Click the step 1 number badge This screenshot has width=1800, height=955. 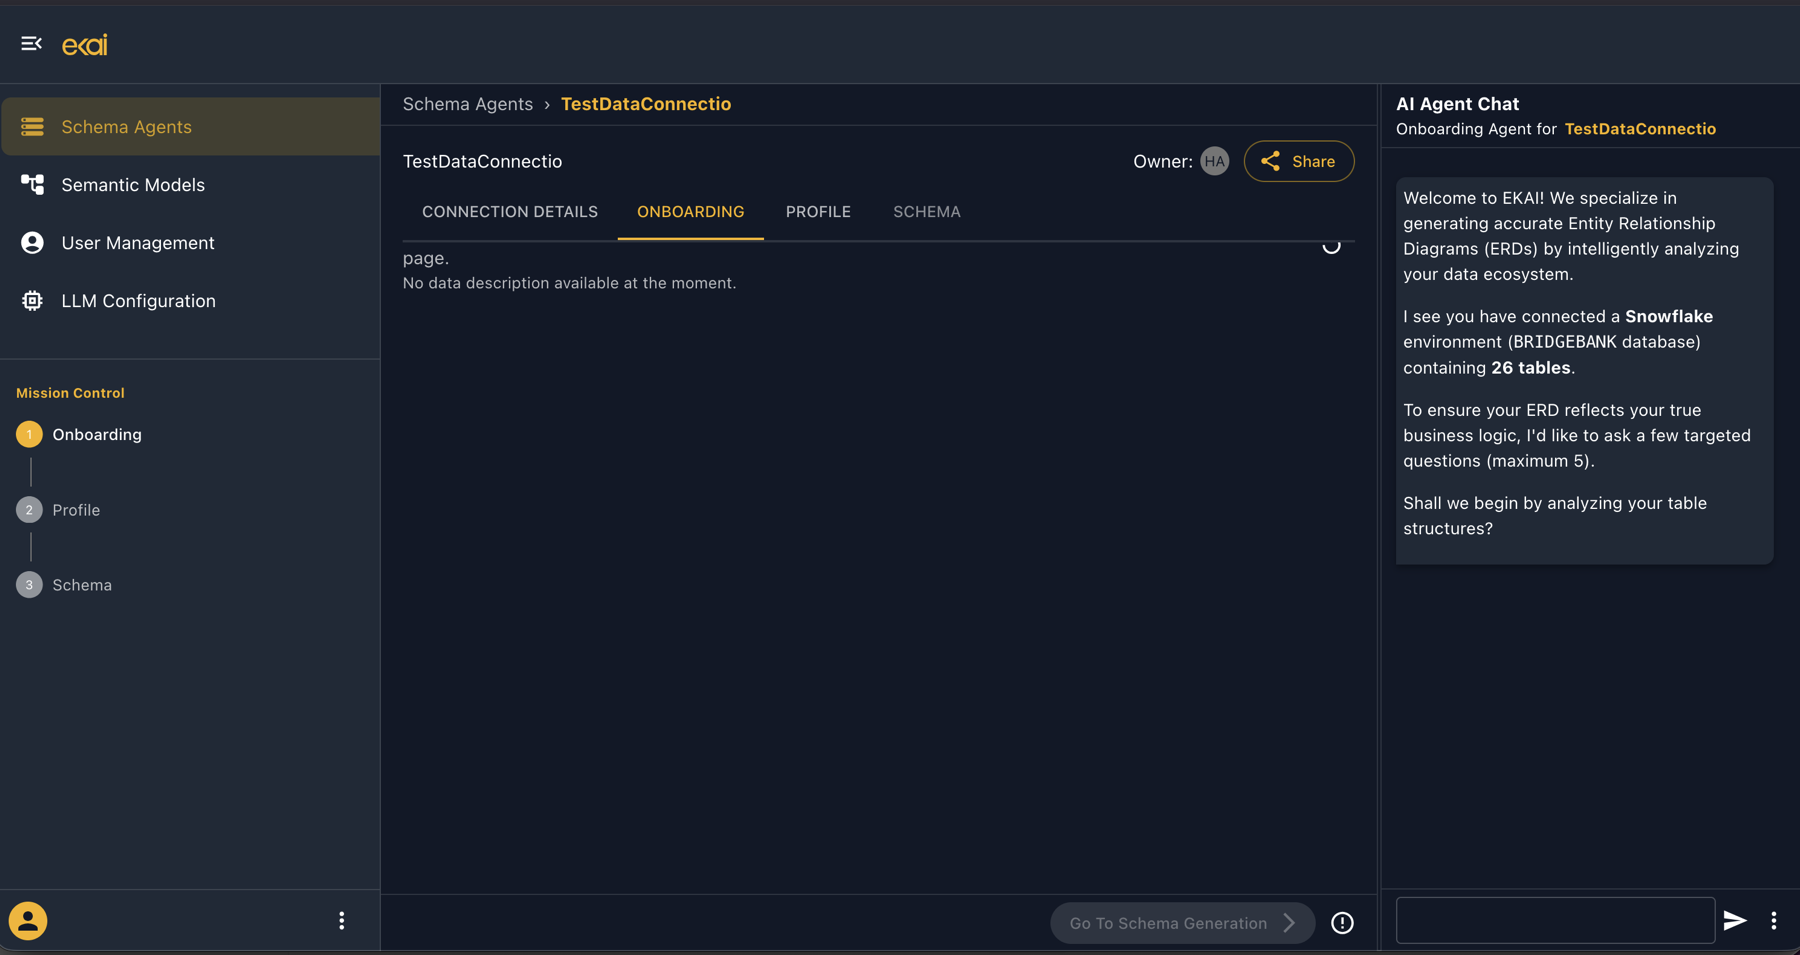coord(29,434)
